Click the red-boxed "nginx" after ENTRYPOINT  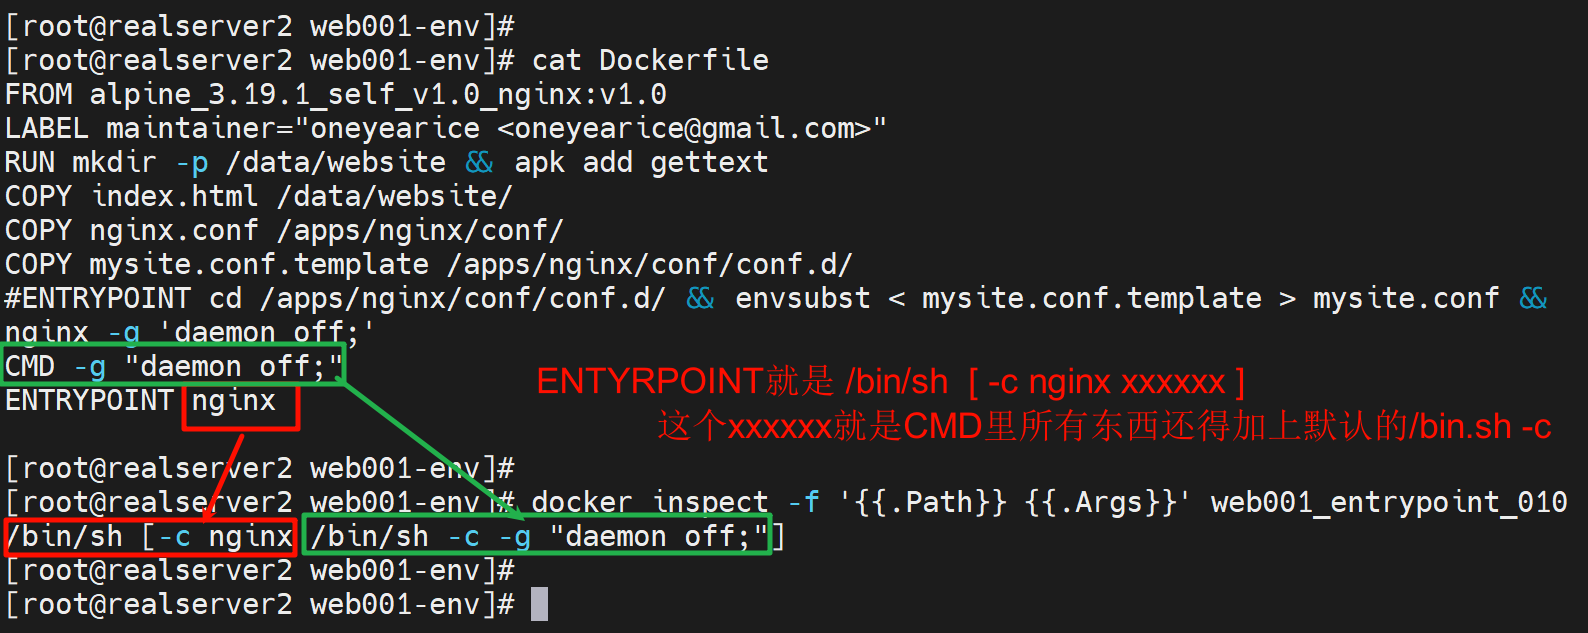(234, 401)
